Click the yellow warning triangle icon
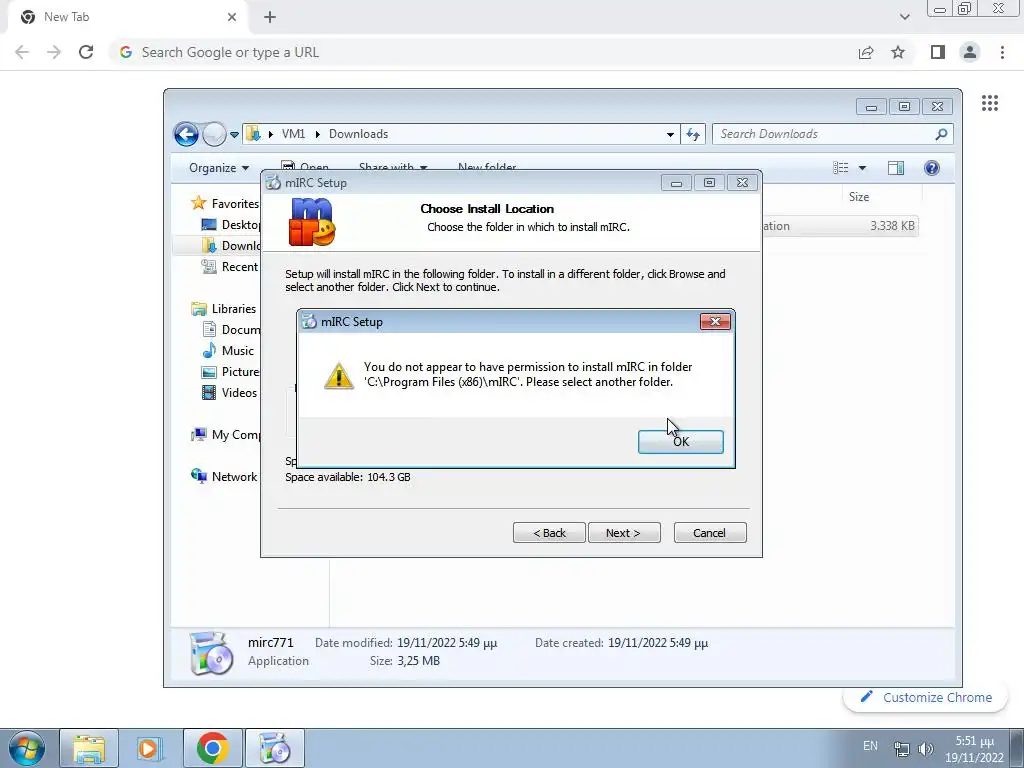Viewport: 1024px width, 768px height. click(x=339, y=376)
